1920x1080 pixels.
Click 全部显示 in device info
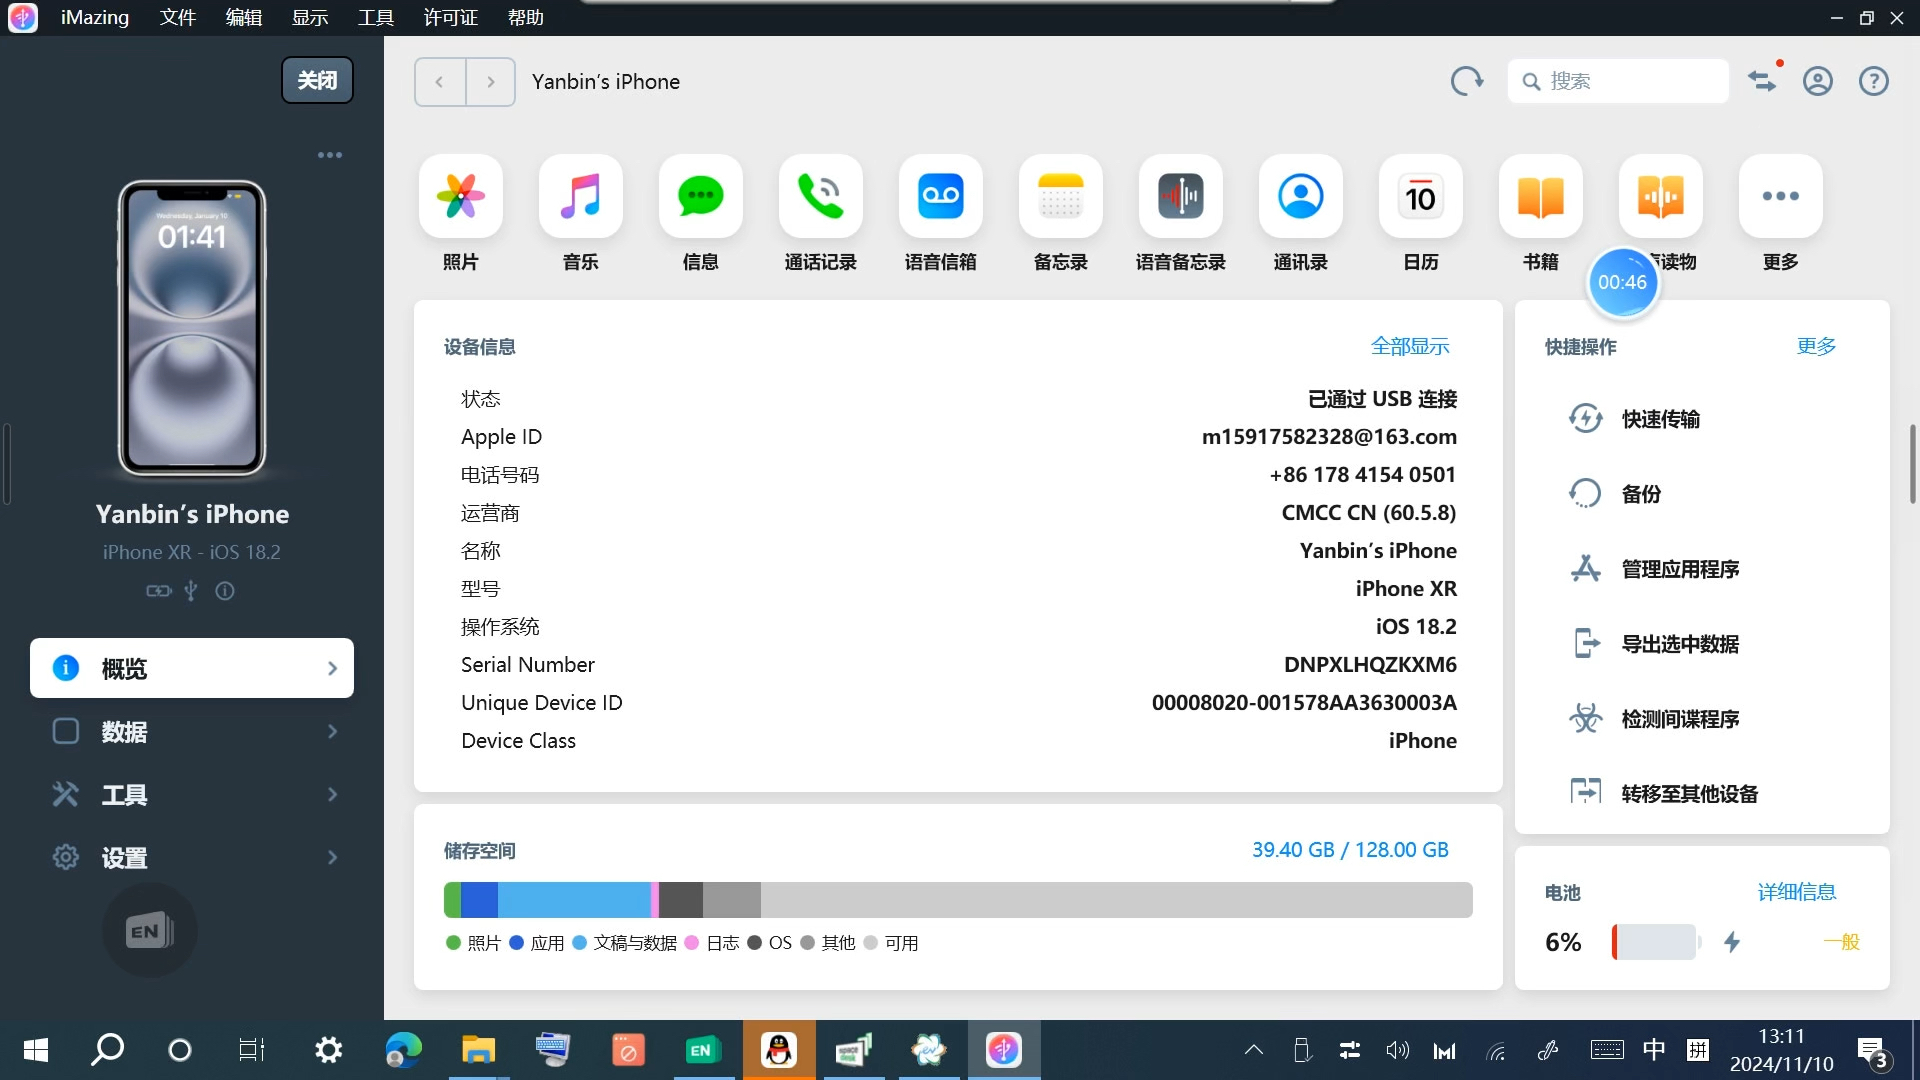coord(1409,346)
